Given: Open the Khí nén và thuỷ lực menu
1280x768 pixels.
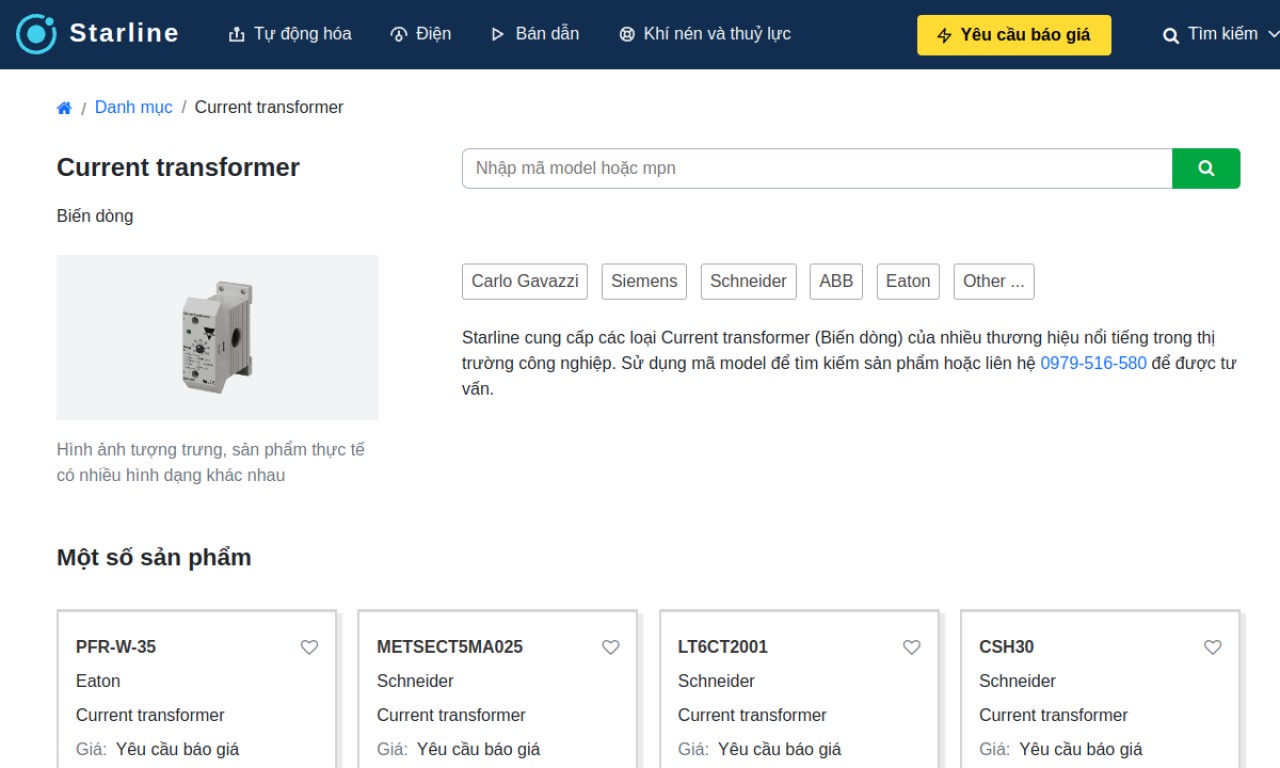Looking at the screenshot, I should tap(705, 34).
